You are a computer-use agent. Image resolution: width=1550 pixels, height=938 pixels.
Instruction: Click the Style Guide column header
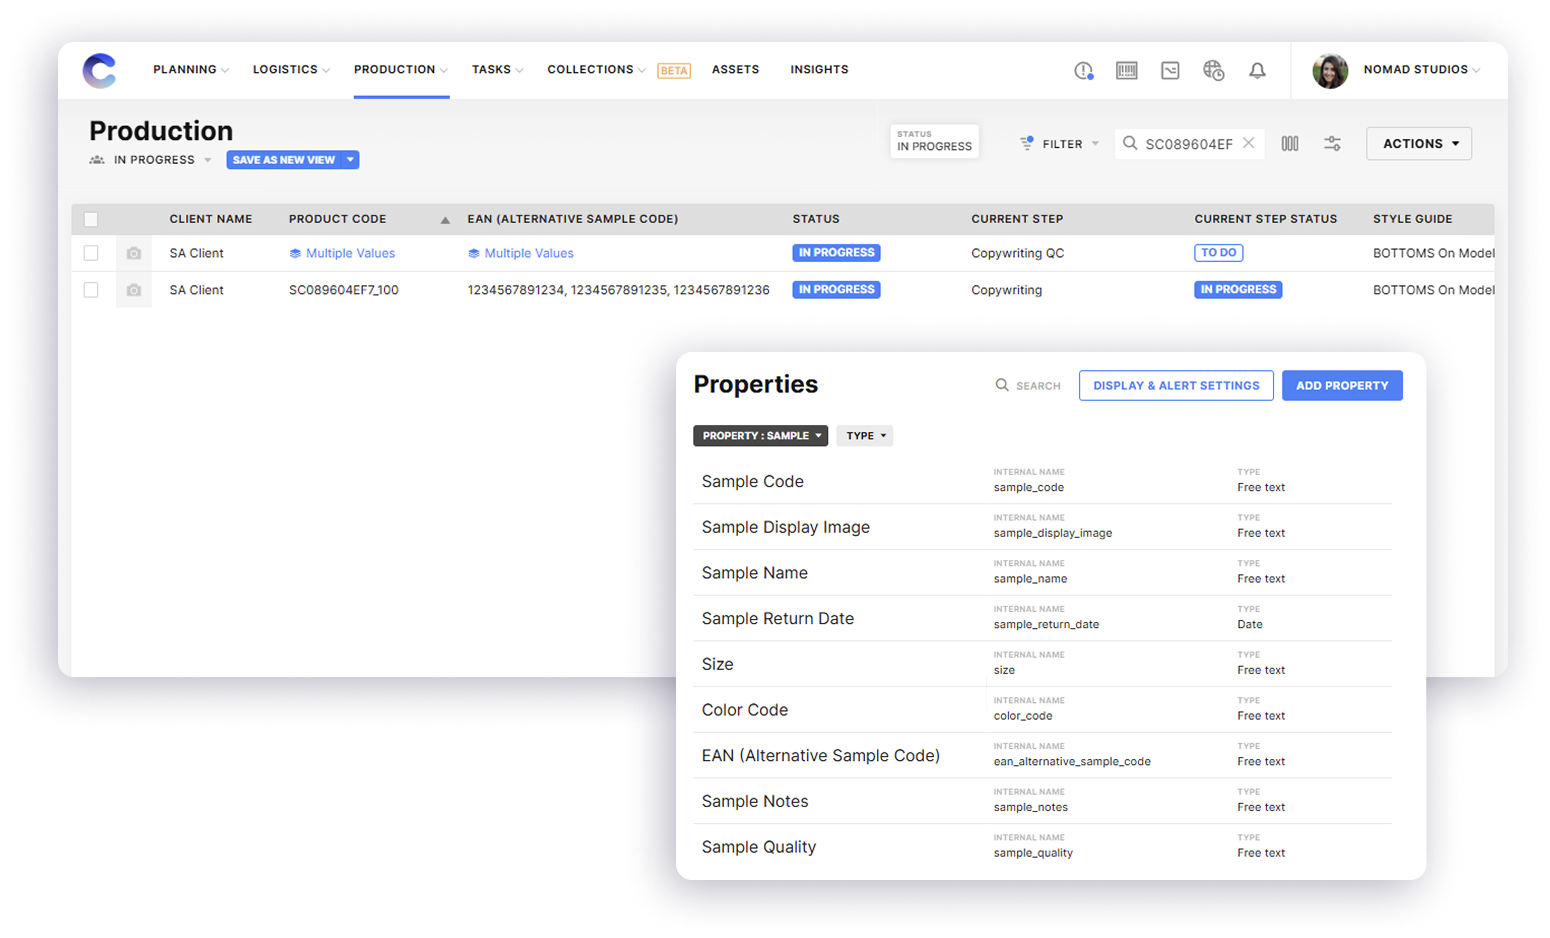coord(1412,219)
